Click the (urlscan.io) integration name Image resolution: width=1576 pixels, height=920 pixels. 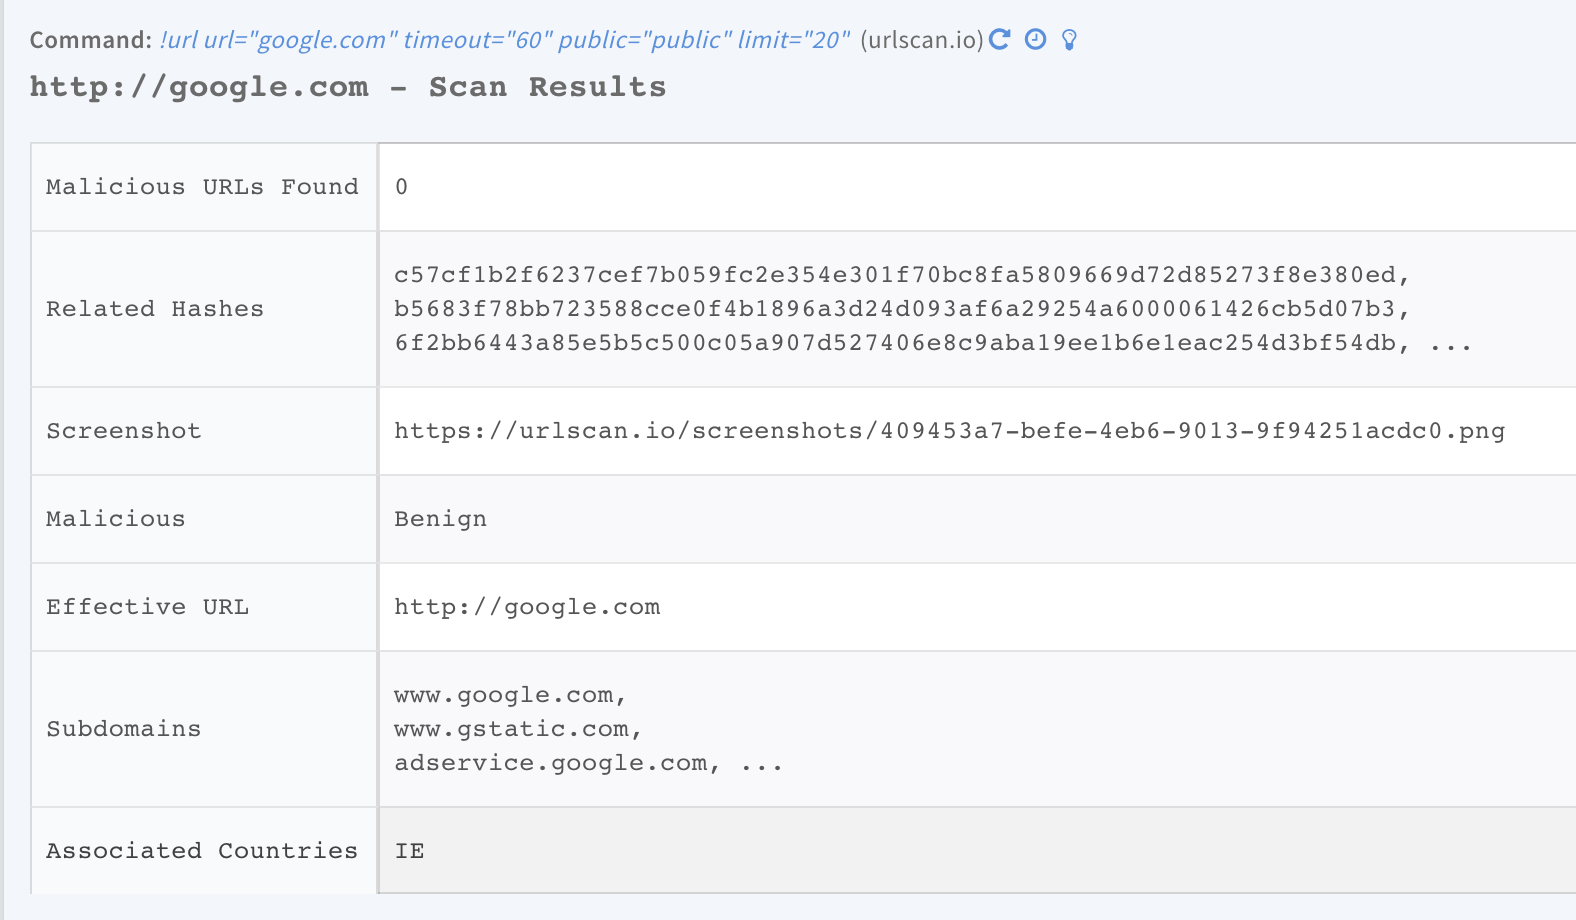pos(921,40)
